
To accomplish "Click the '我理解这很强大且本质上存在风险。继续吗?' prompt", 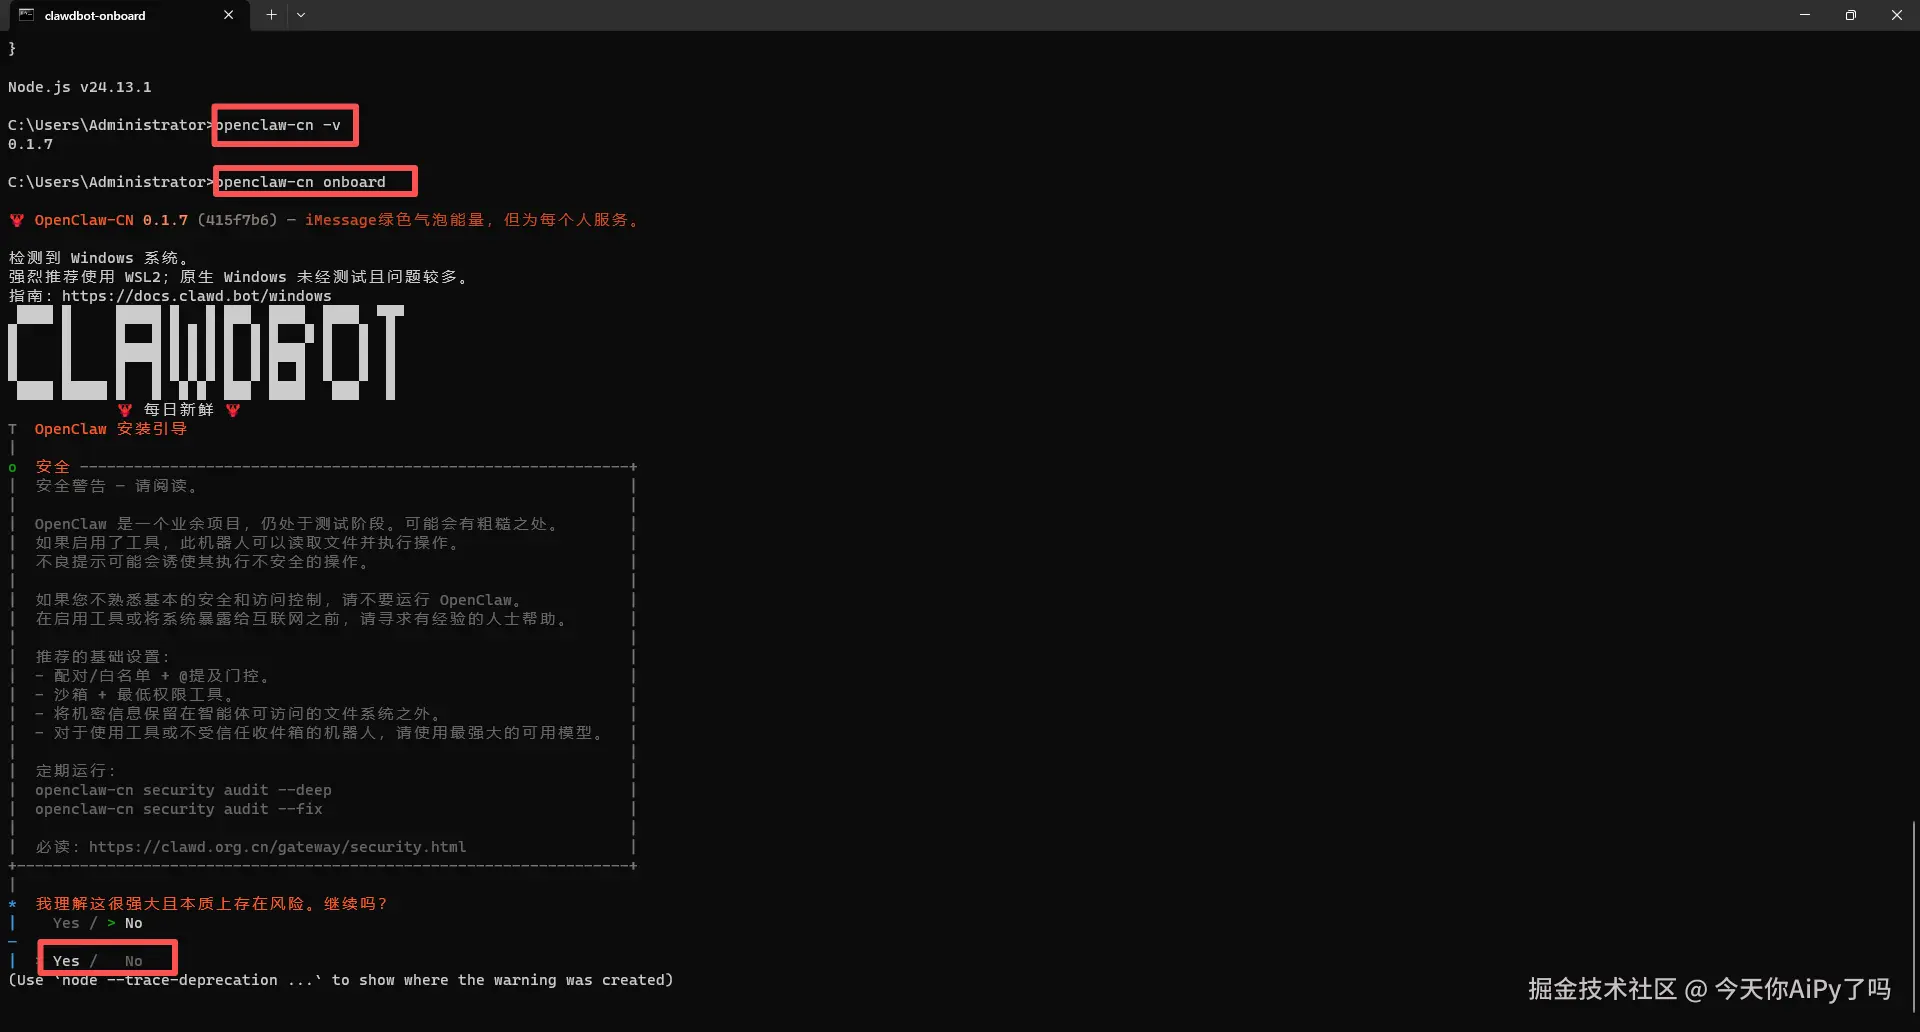I will pyautogui.click(x=211, y=904).
